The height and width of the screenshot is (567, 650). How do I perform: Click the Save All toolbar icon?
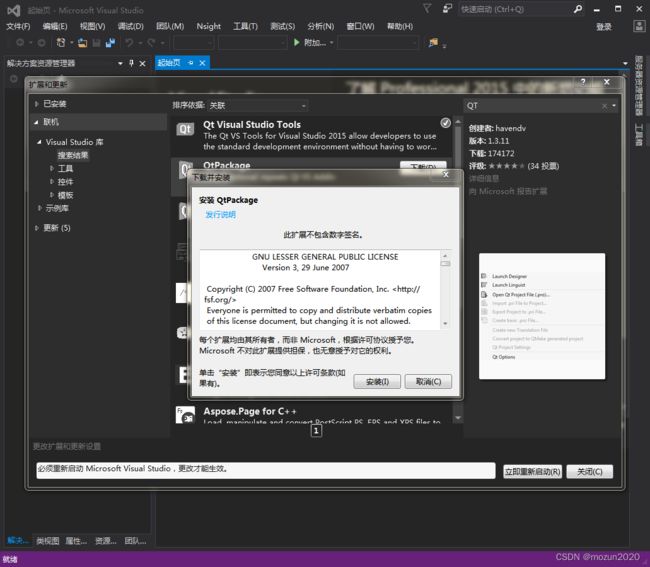(110, 43)
